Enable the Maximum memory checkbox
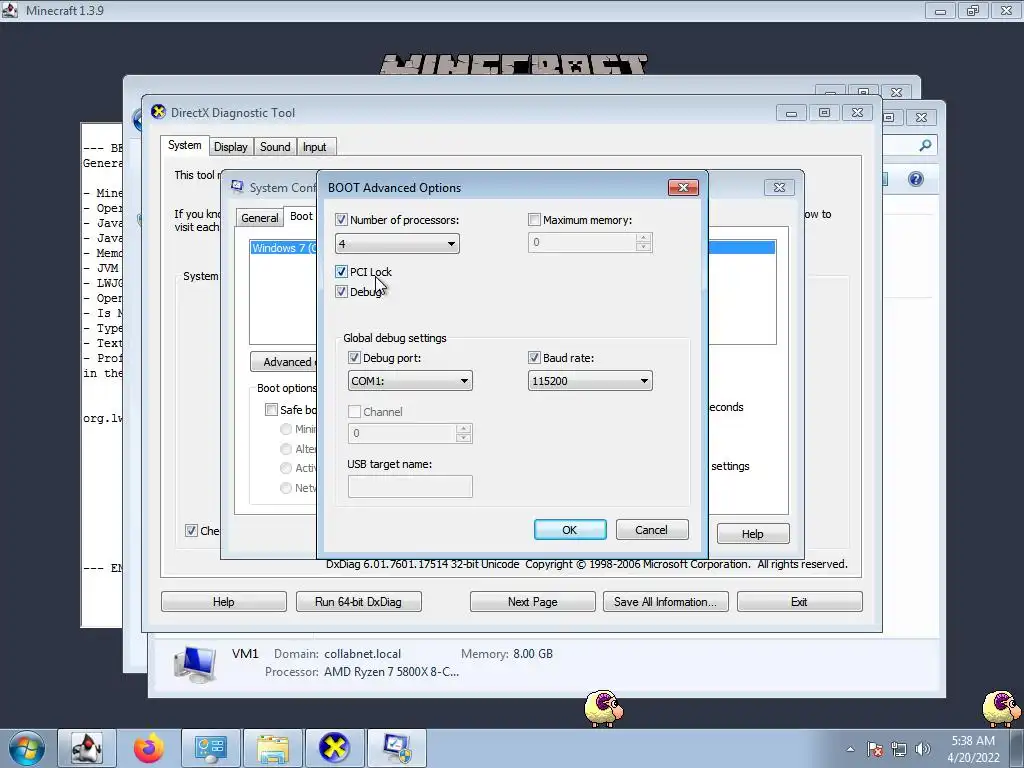1024x768 pixels. [534, 220]
